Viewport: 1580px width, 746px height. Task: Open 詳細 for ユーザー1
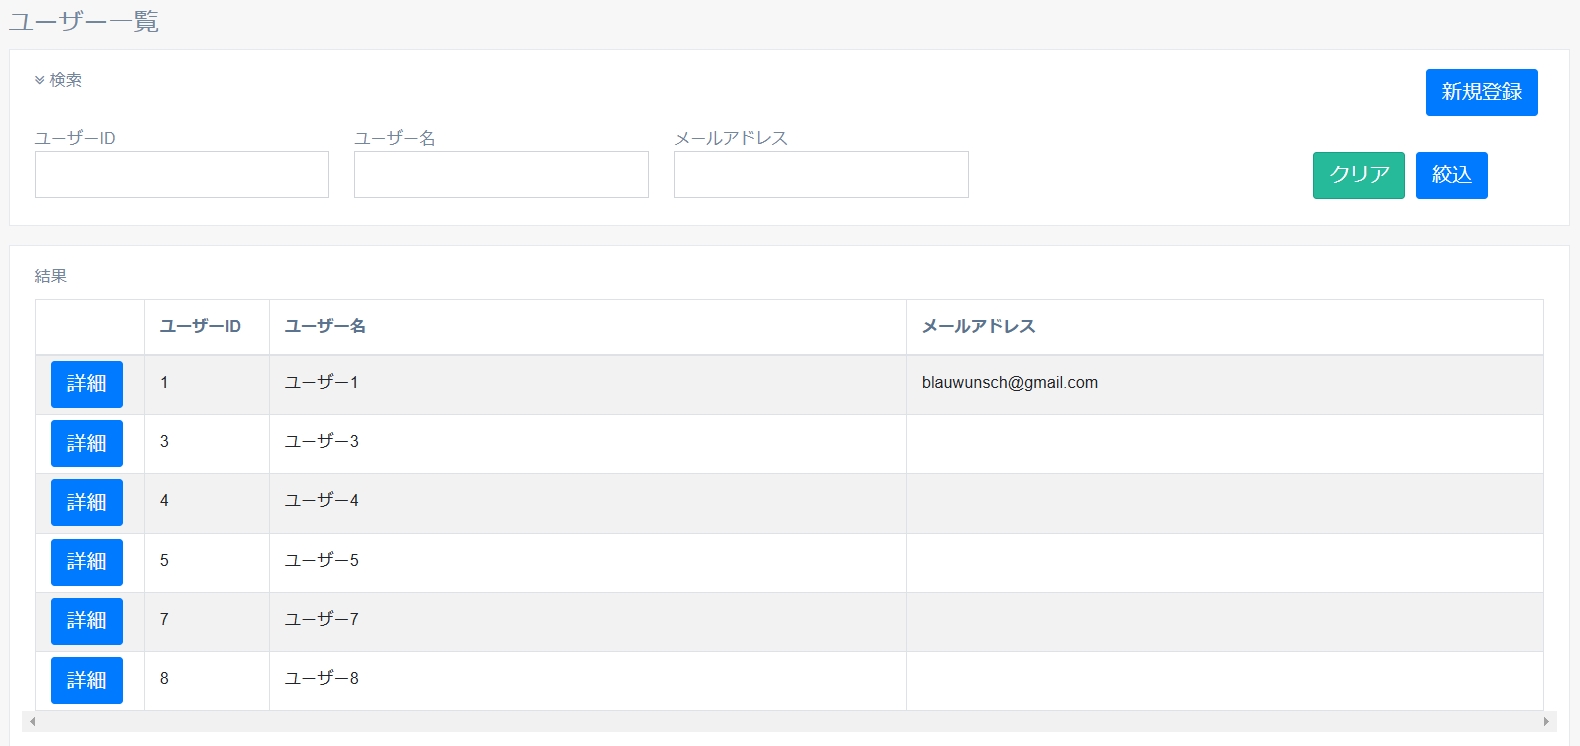click(x=87, y=384)
